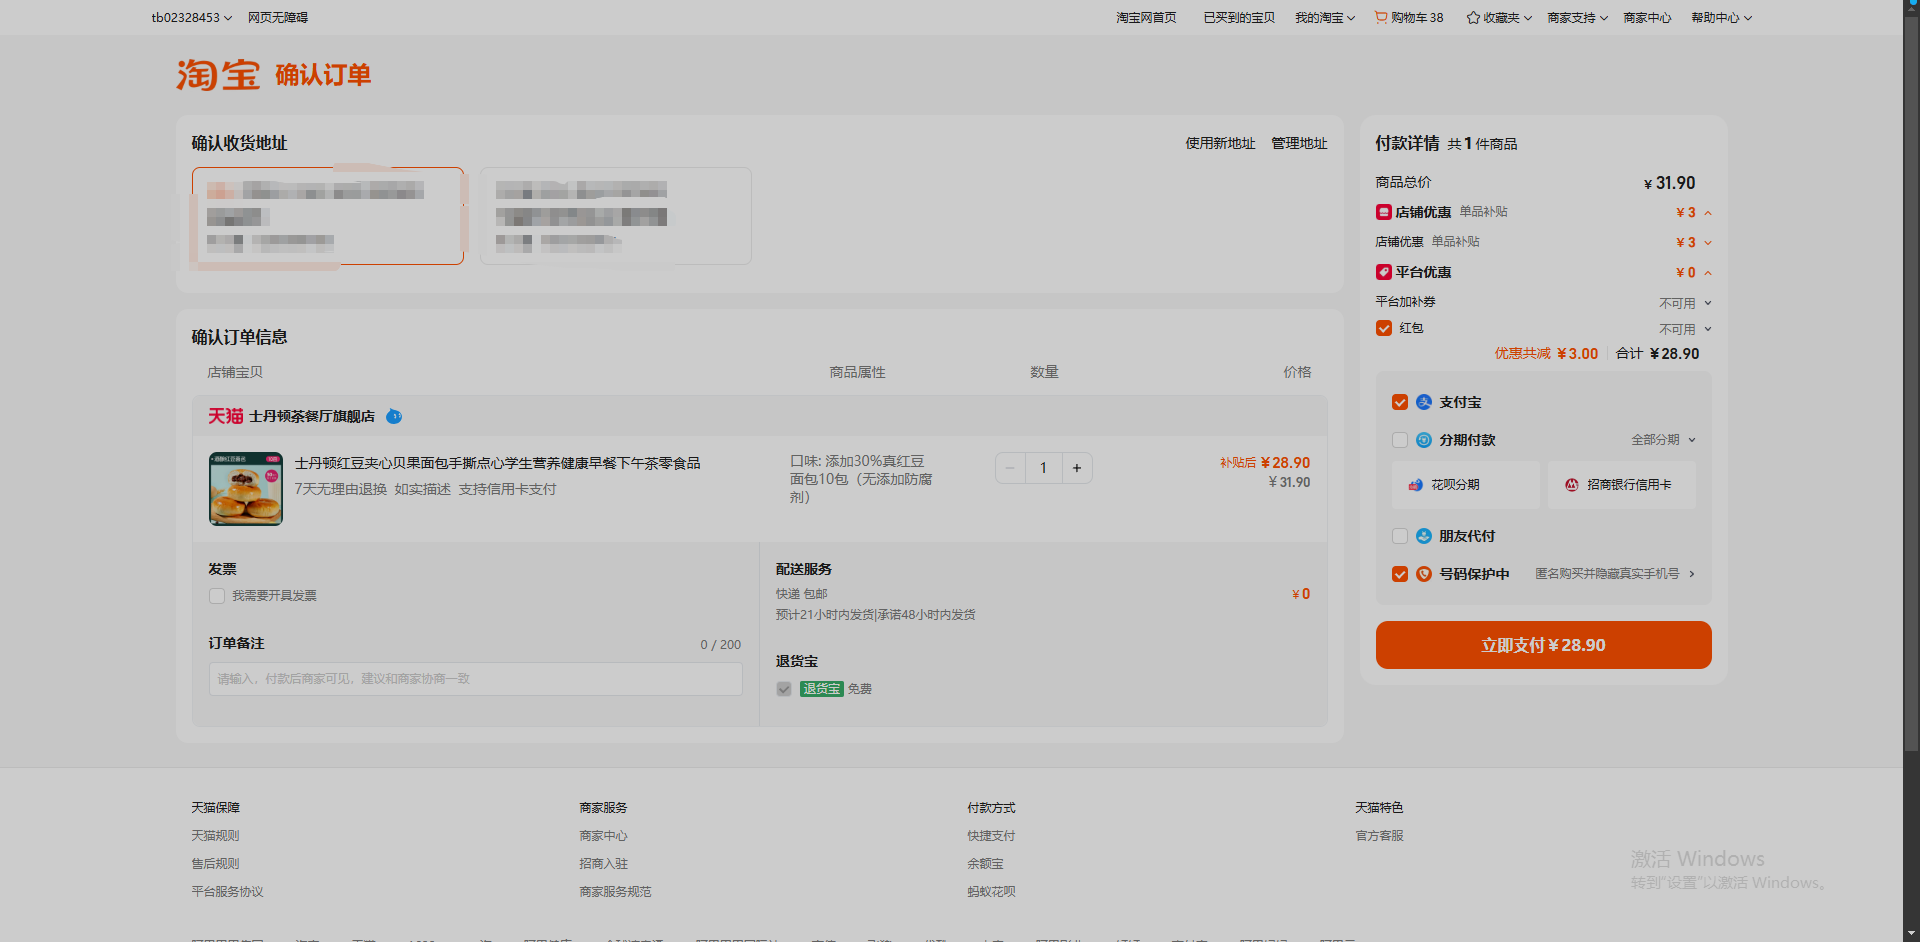Image resolution: width=1920 pixels, height=942 pixels.
Task: Click the Tmall logo beside the store name
Action: 225,416
